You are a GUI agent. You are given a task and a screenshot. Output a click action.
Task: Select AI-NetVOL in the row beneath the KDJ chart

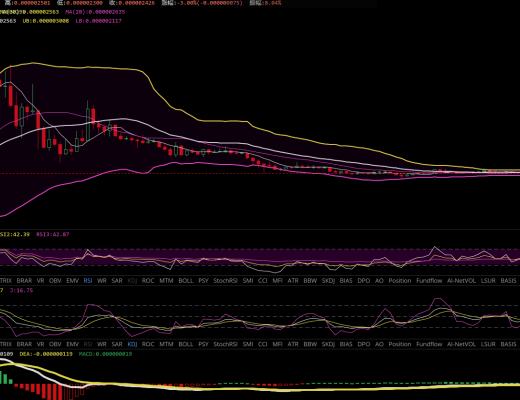pos(461,344)
